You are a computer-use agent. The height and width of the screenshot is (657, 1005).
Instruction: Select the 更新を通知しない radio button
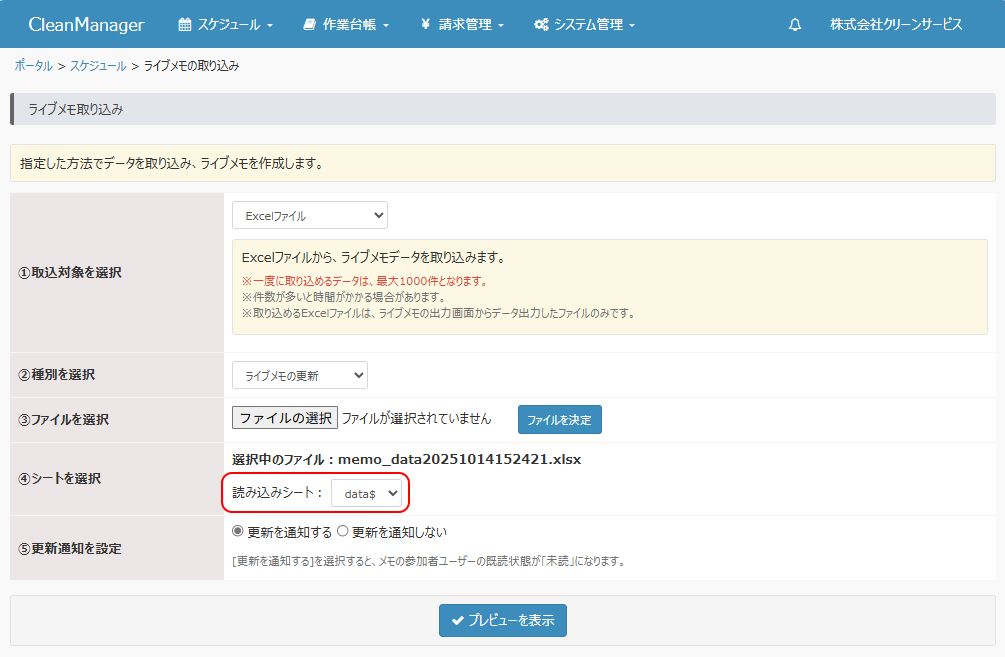tap(343, 532)
